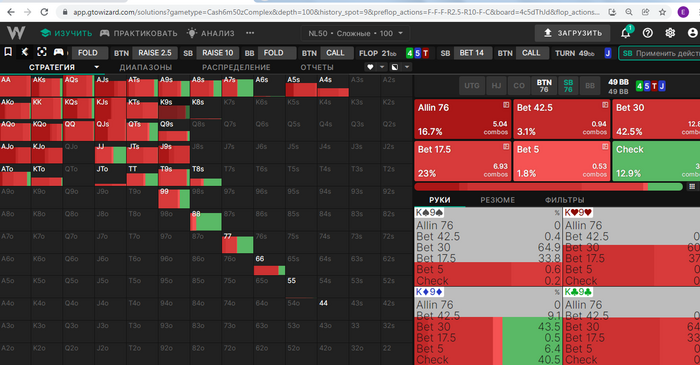
Task: Open the РЕЗЮМЕ tab
Action: tap(497, 200)
